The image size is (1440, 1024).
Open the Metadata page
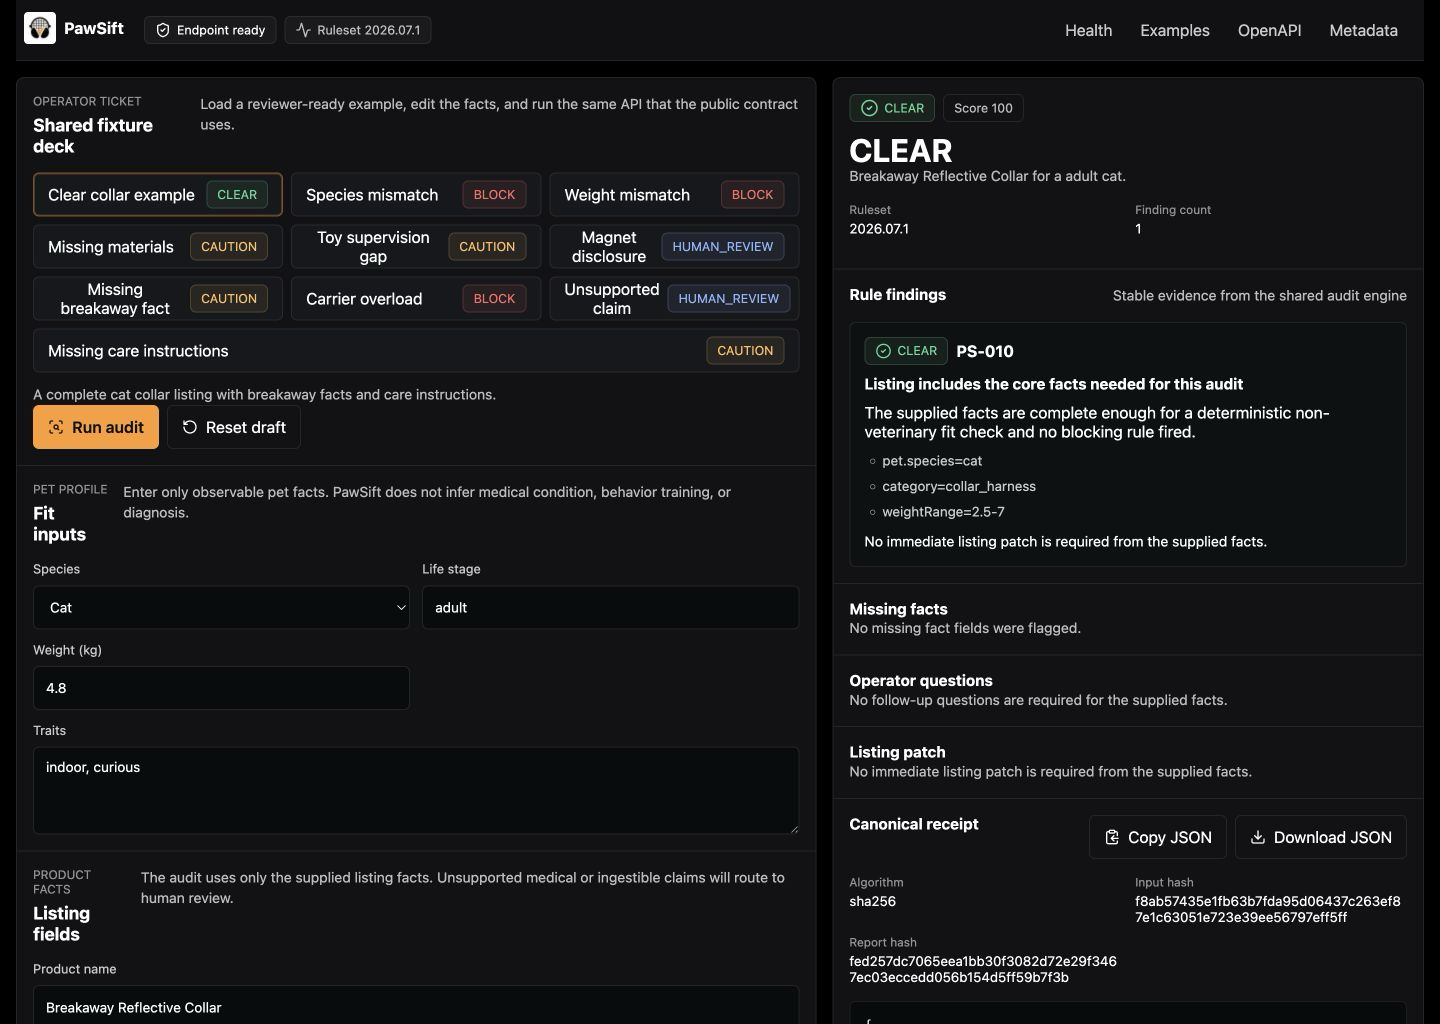[1363, 30]
